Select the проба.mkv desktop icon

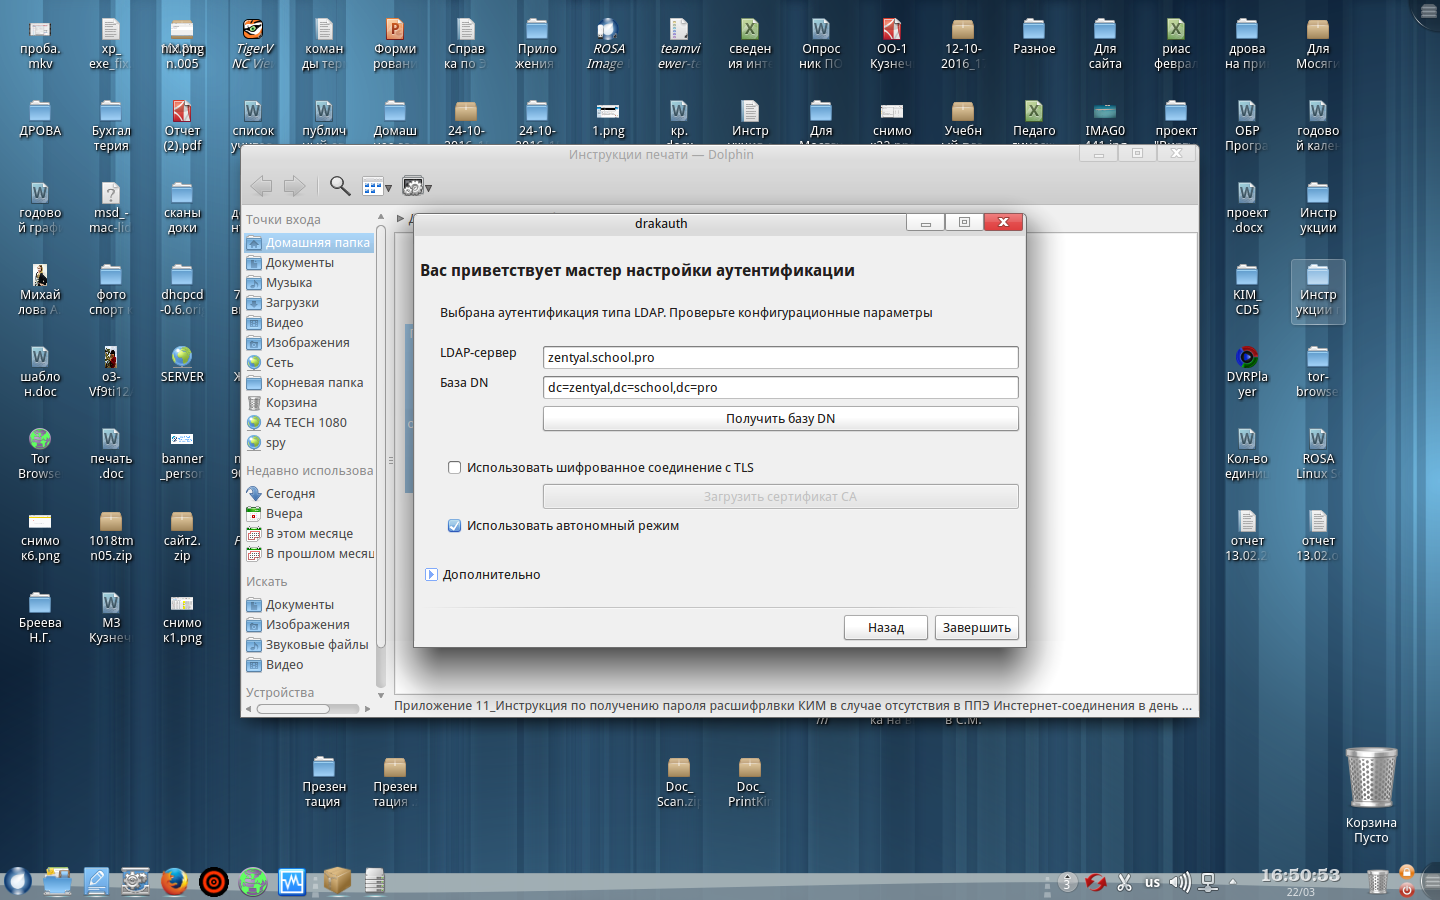(x=40, y=44)
